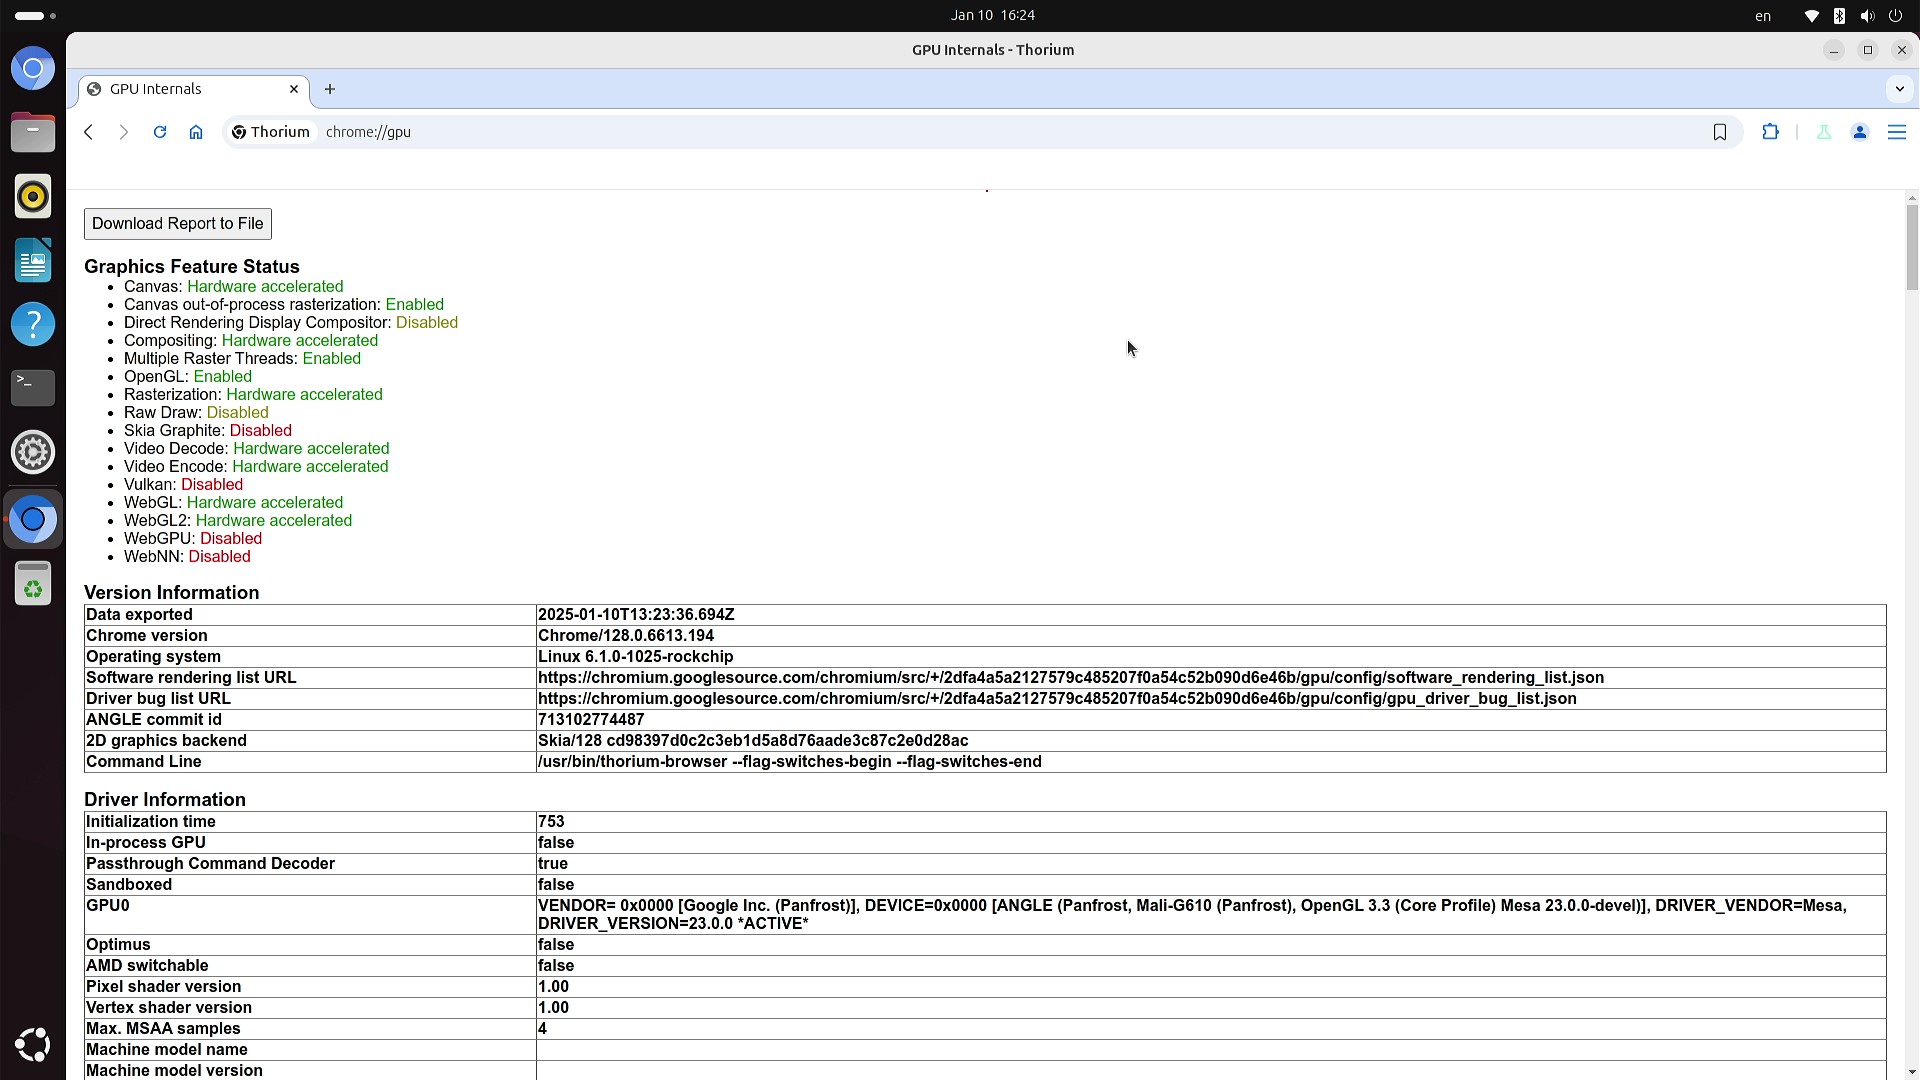Open the Thorium hamburger menu
1920x1080 pixels.
tap(1897, 132)
